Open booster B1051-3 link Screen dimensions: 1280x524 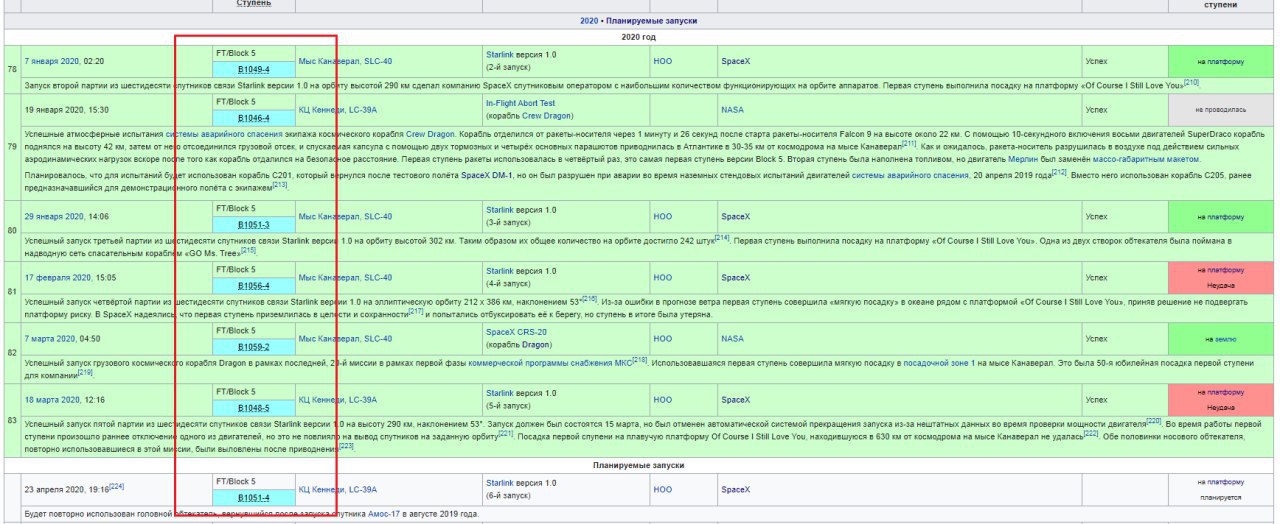click(253, 224)
